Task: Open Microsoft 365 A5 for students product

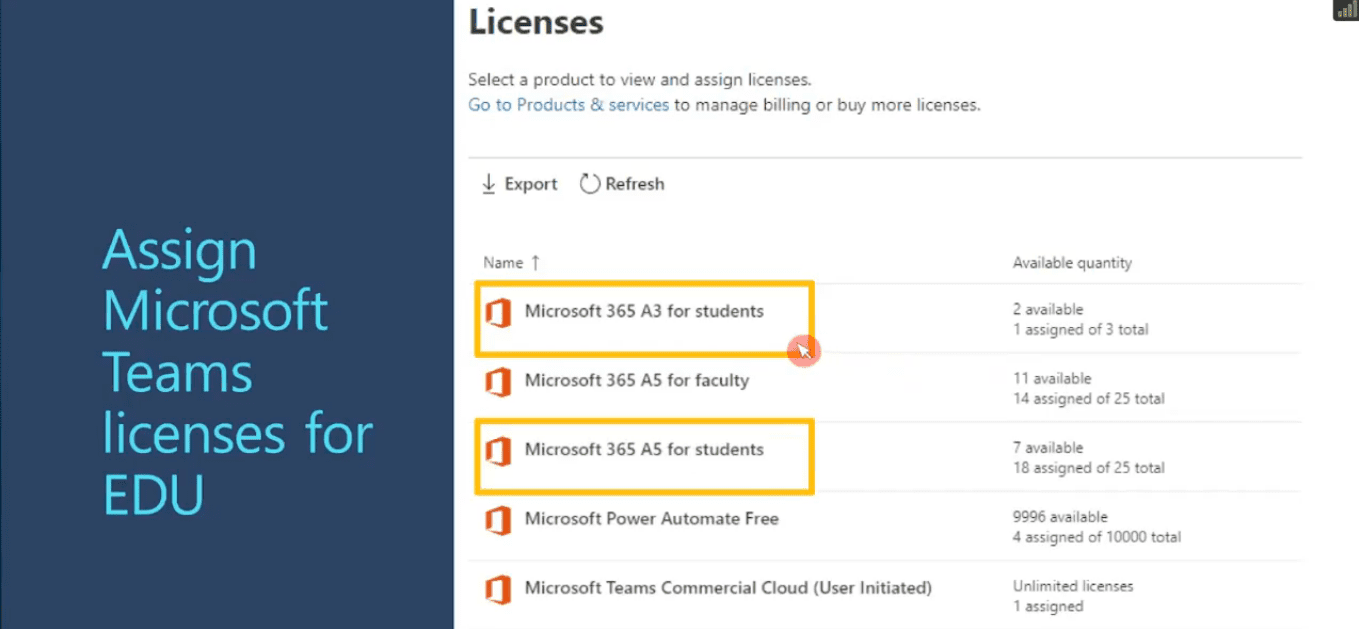Action: 644,449
